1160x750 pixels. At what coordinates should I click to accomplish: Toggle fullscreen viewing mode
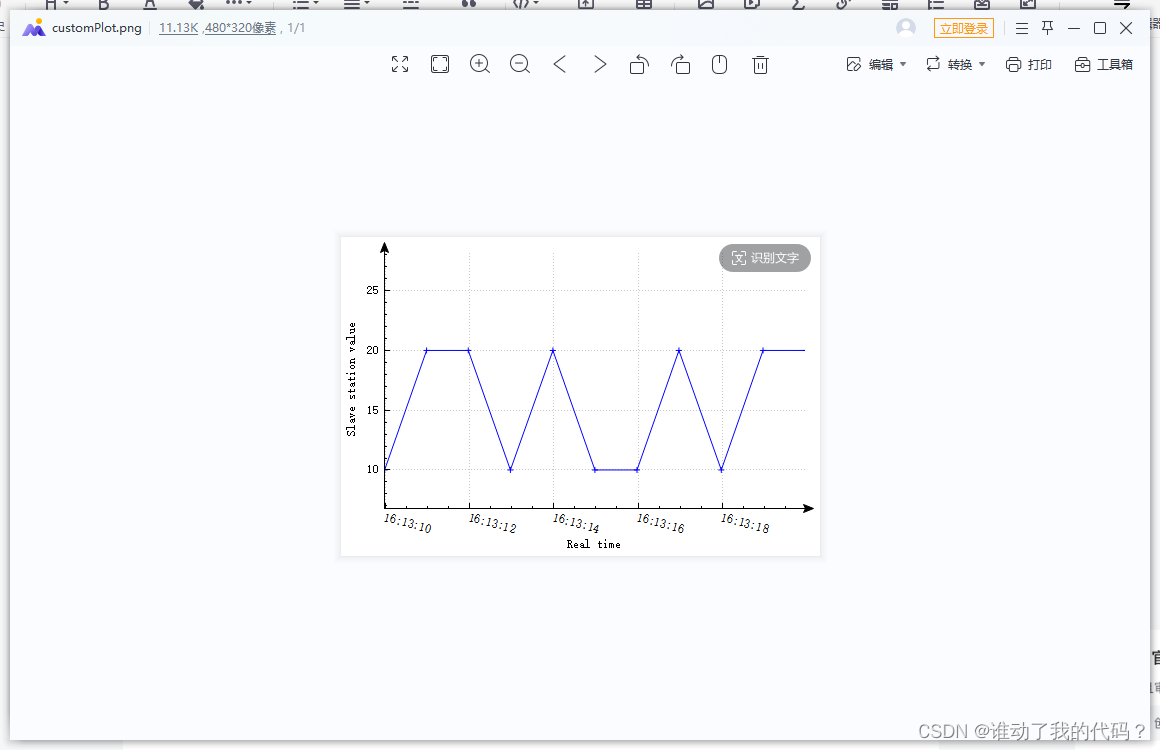point(400,64)
